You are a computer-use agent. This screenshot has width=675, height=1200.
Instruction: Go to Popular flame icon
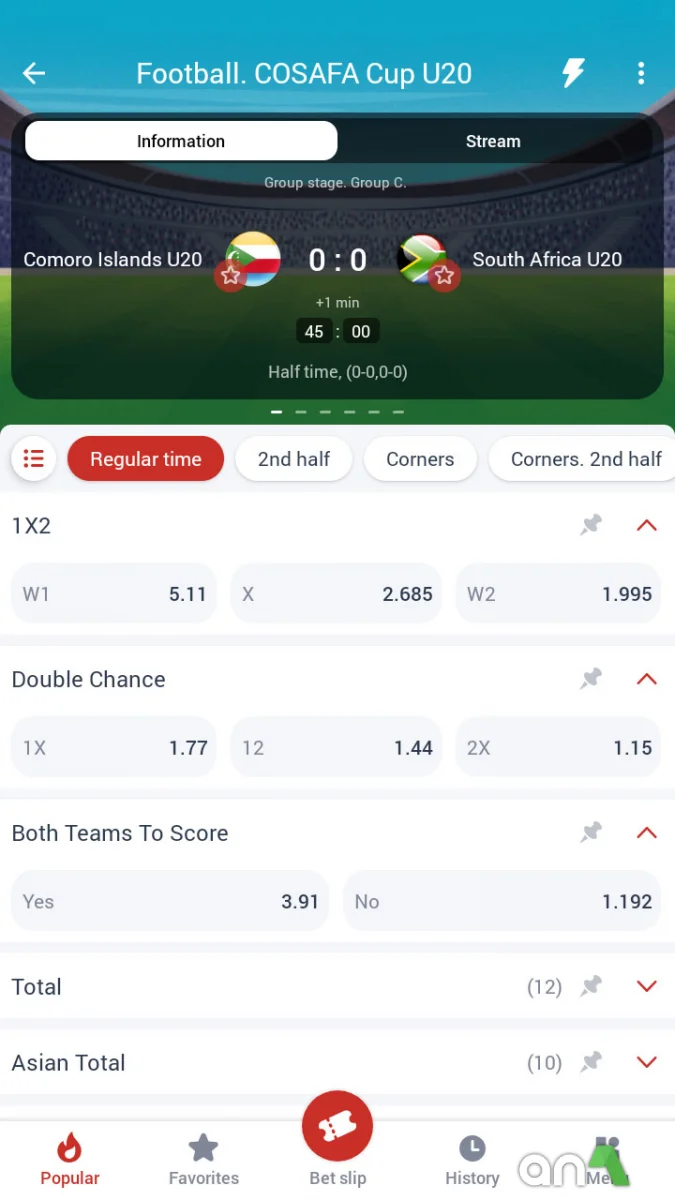[x=70, y=1147]
